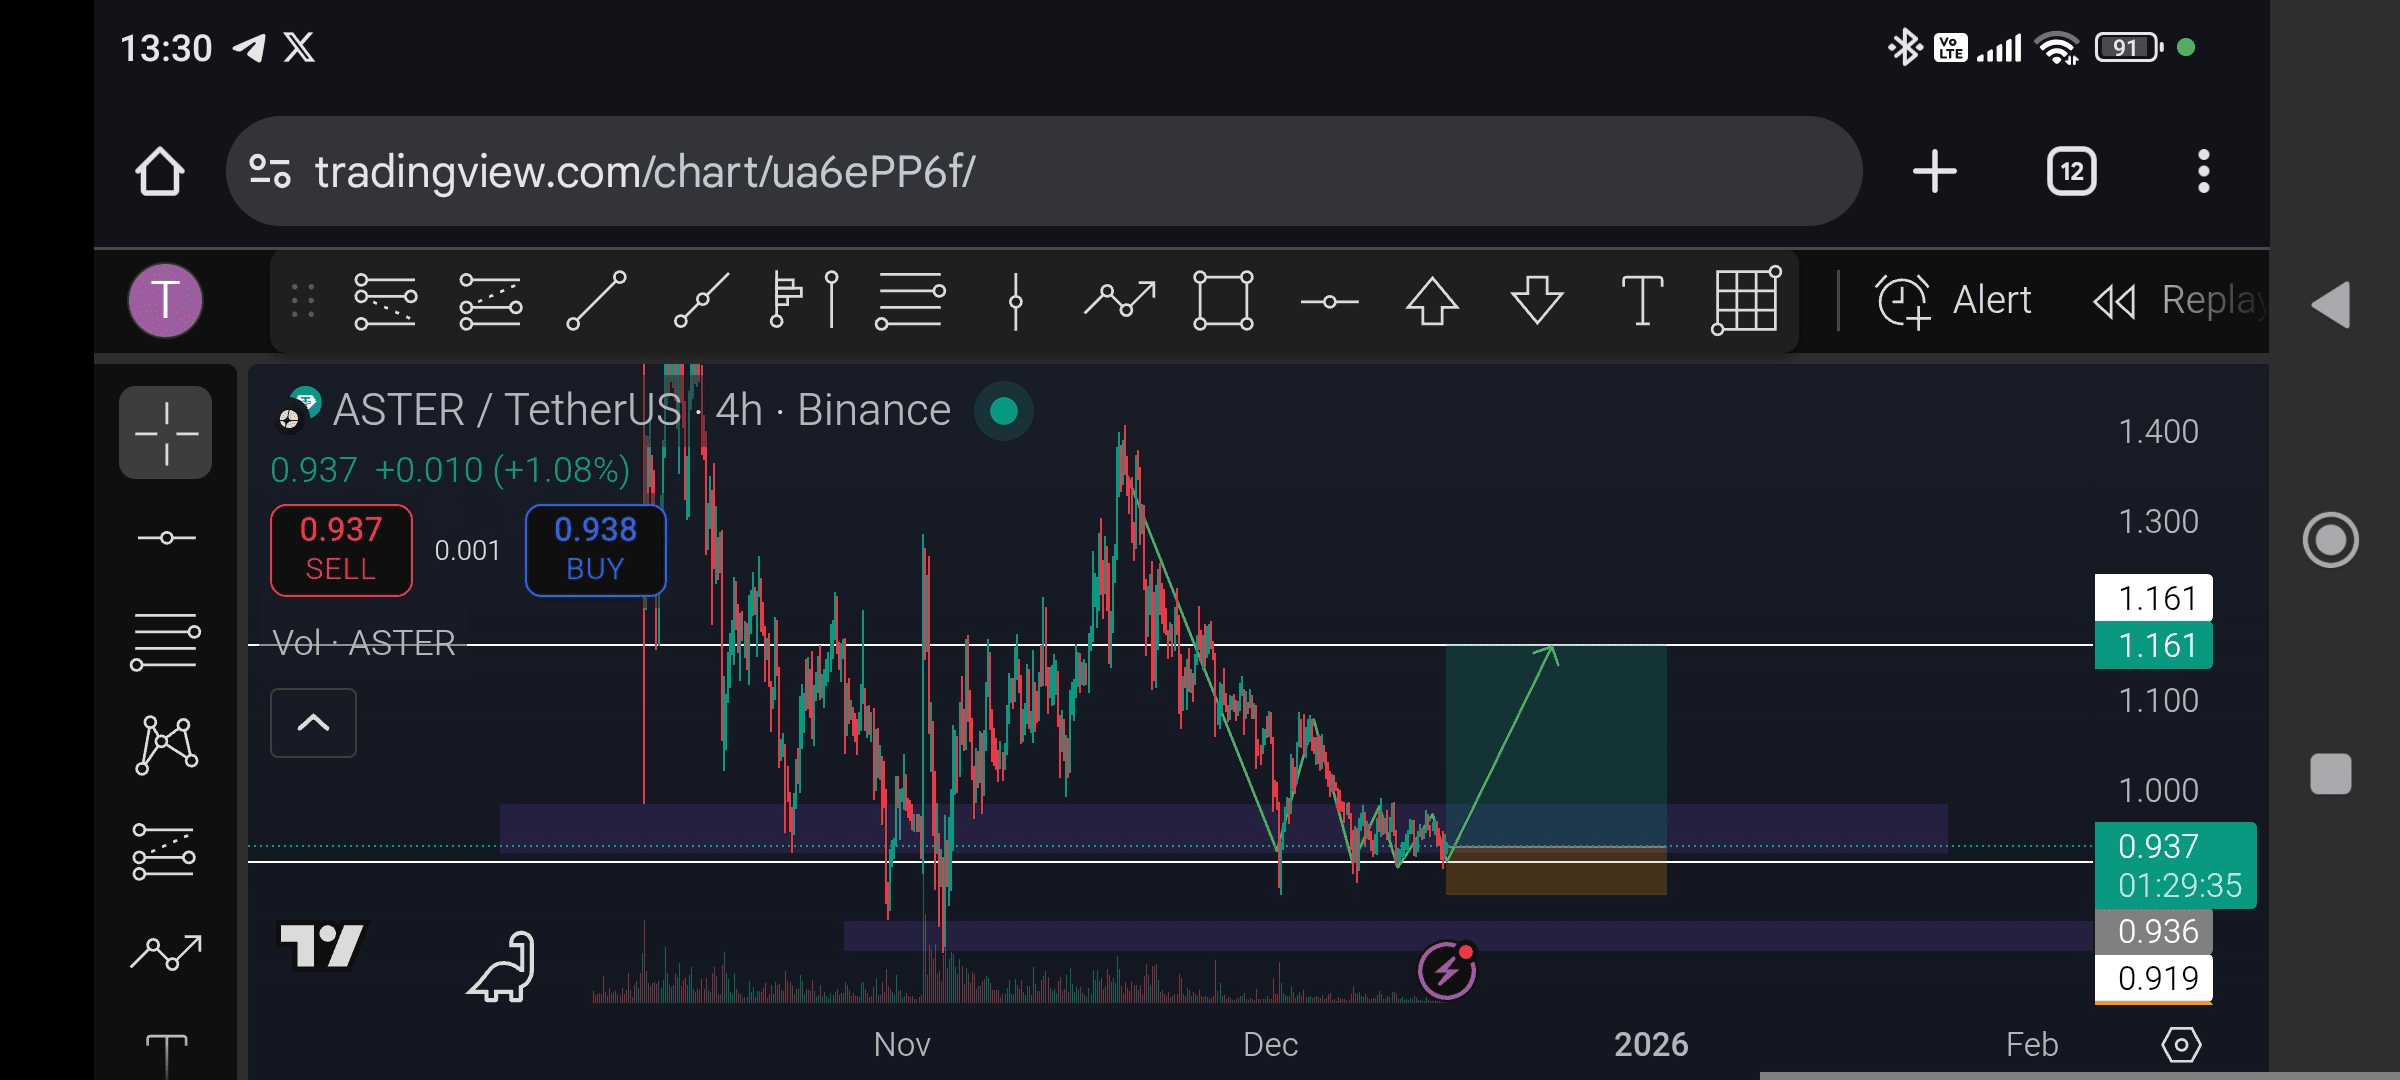Expand the hidden side panel arrow
The image size is (2400, 1080).
tap(2331, 304)
